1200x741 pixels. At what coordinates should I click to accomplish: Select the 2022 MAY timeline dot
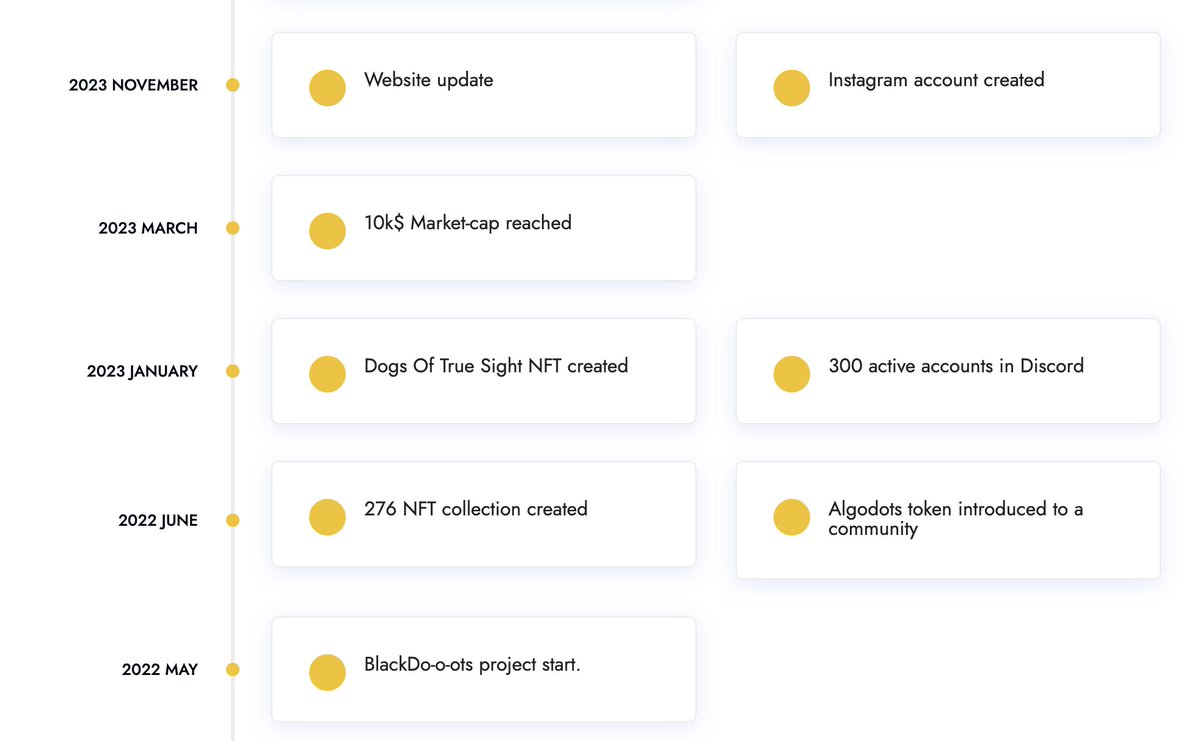pyautogui.click(x=233, y=669)
